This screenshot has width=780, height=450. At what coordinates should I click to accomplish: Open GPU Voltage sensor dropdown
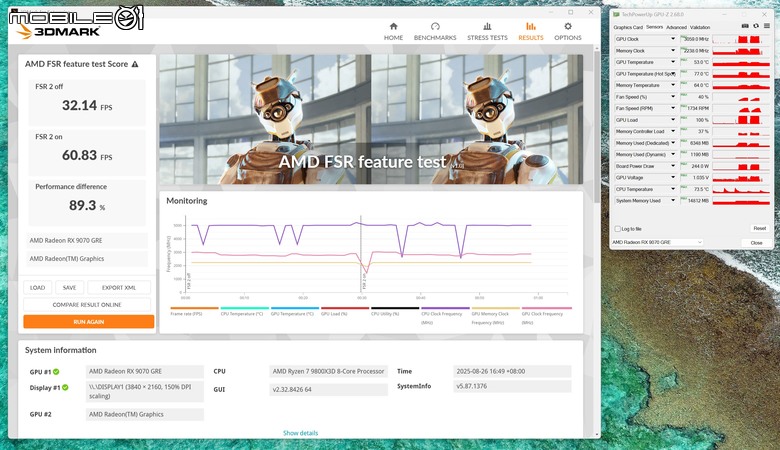point(673,178)
